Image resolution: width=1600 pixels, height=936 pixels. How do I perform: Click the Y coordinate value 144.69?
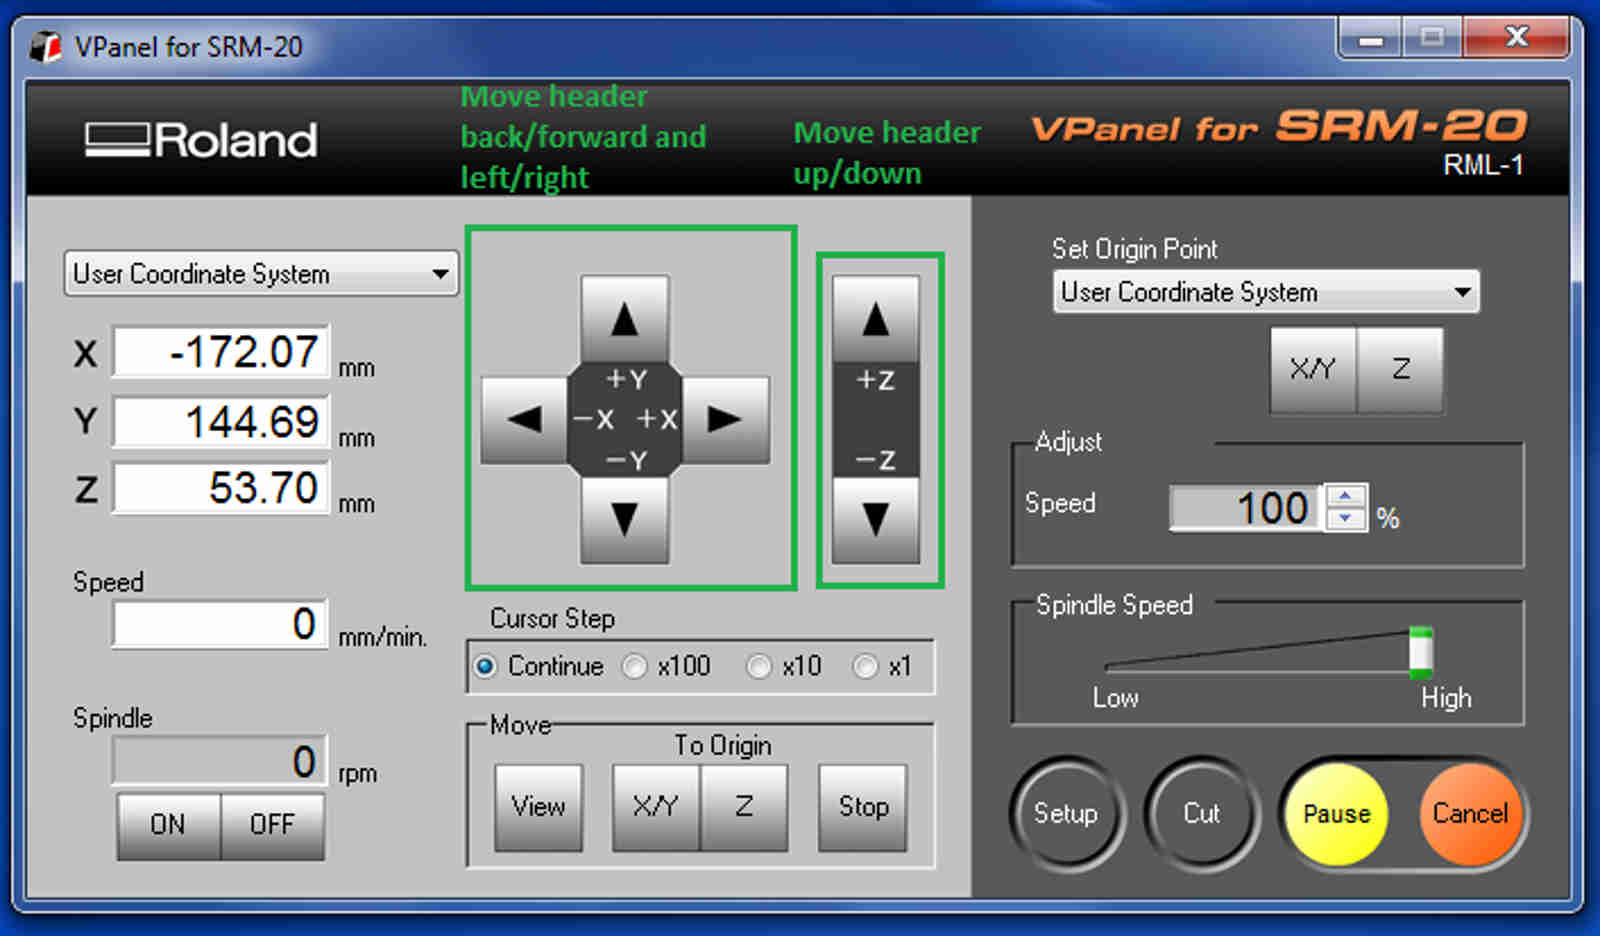click(x=221, y=422)
